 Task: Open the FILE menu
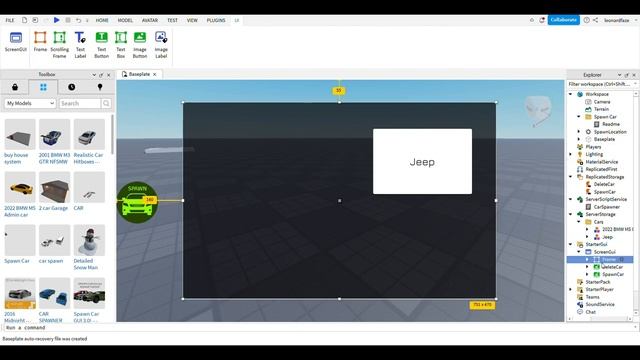point(10,20)
